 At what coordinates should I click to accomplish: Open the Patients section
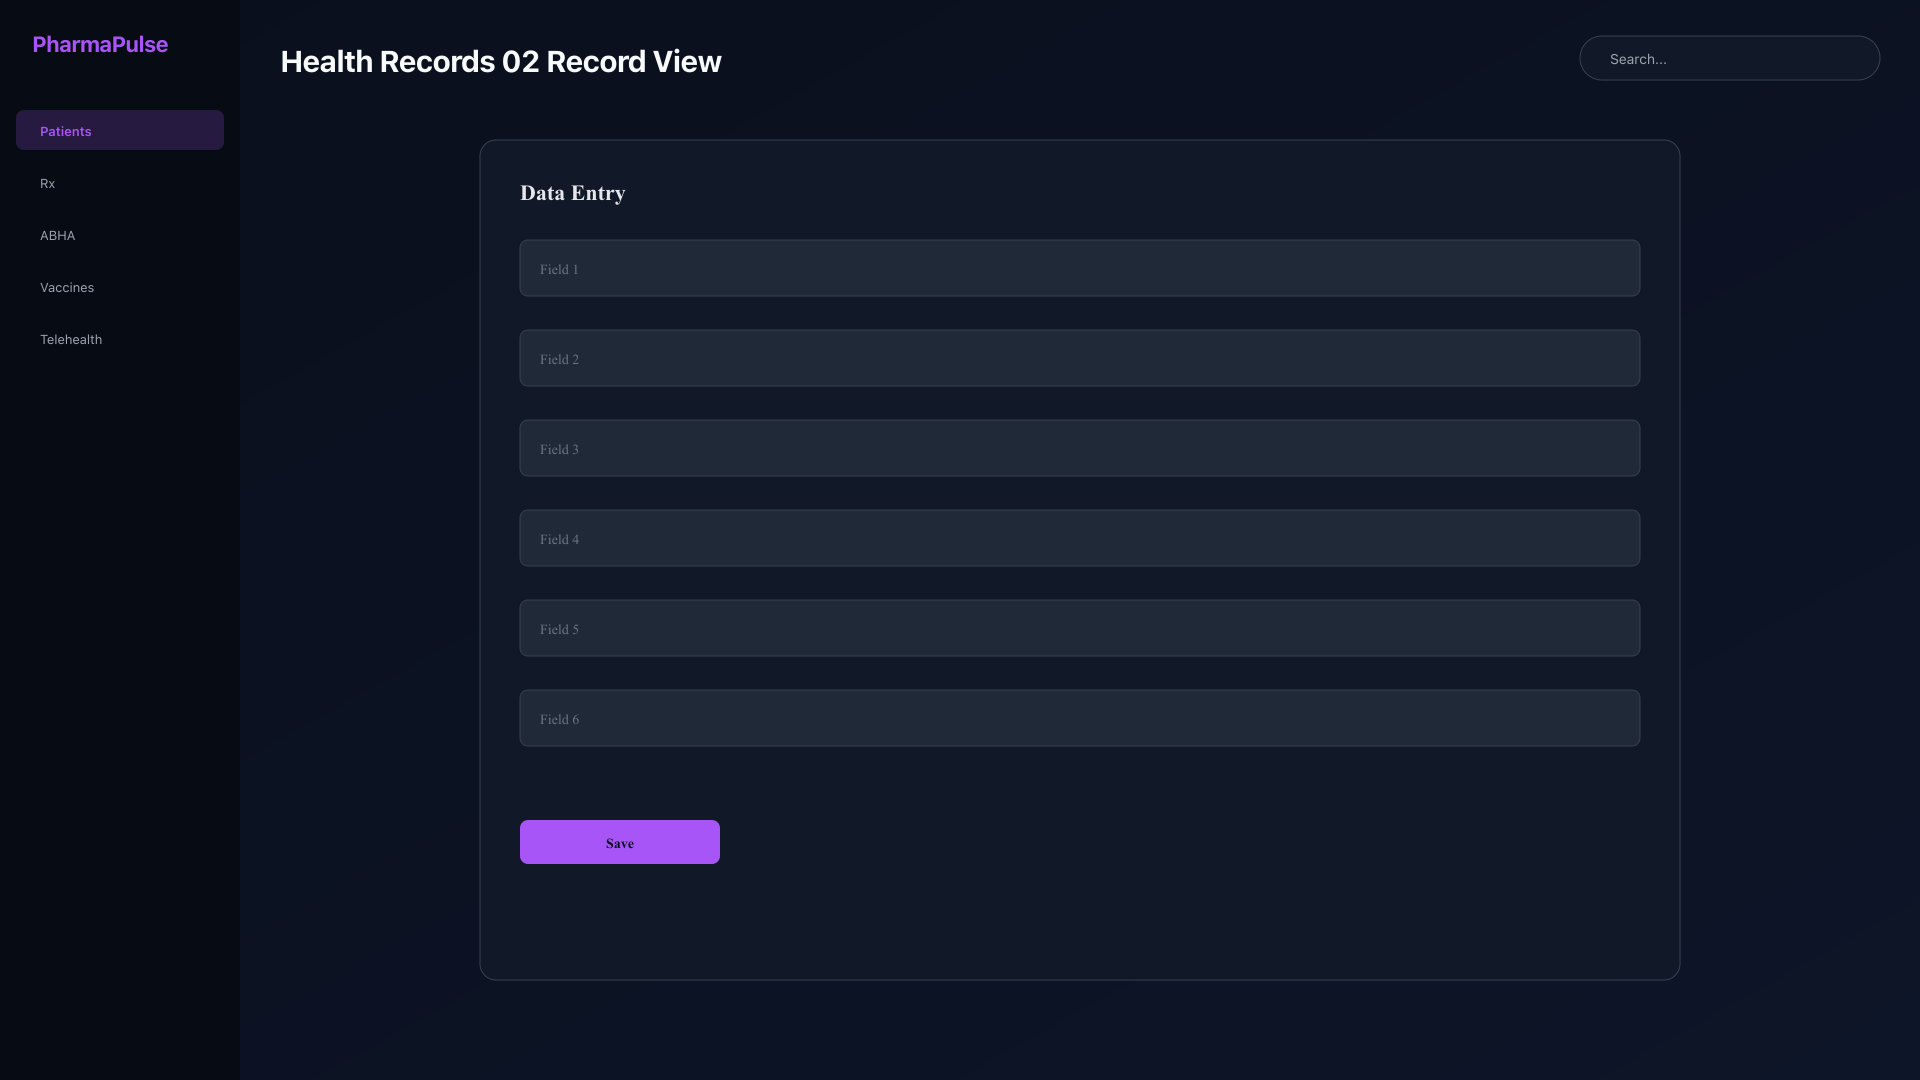tap(120, 130)
